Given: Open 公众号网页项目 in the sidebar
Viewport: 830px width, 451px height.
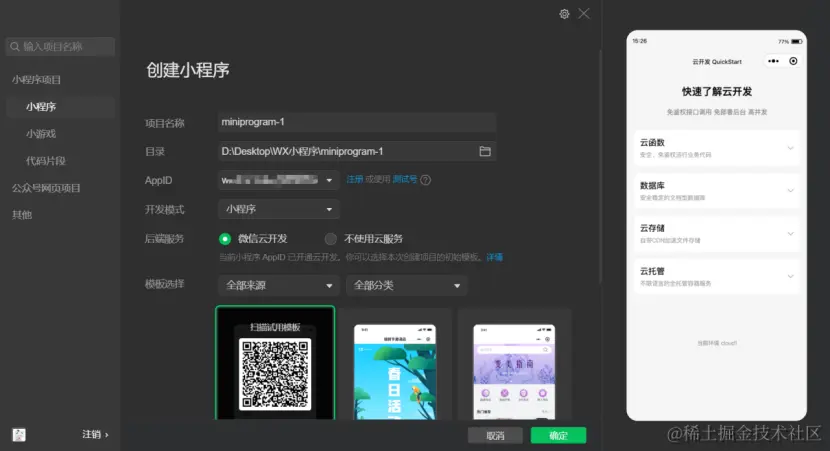Looking at the screenshot, I should click(46, 188).
